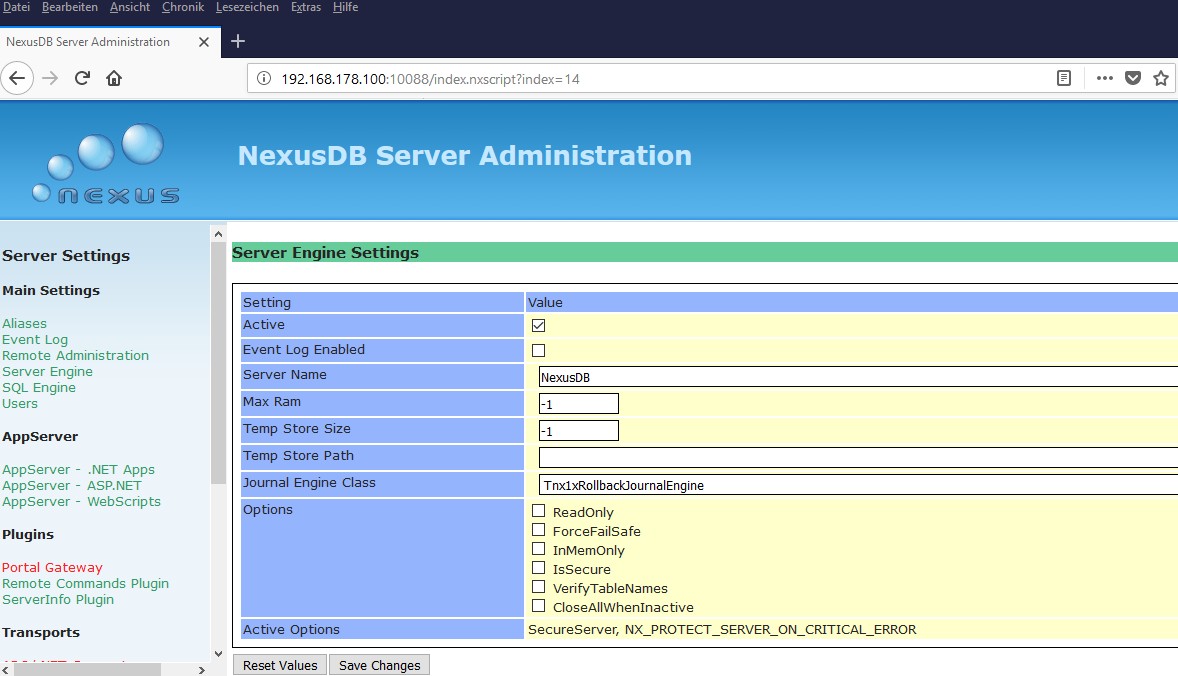Turn on the IsSecure option
The height and width of the screenshot is (676, 1178).
click(x=538, y=568)
